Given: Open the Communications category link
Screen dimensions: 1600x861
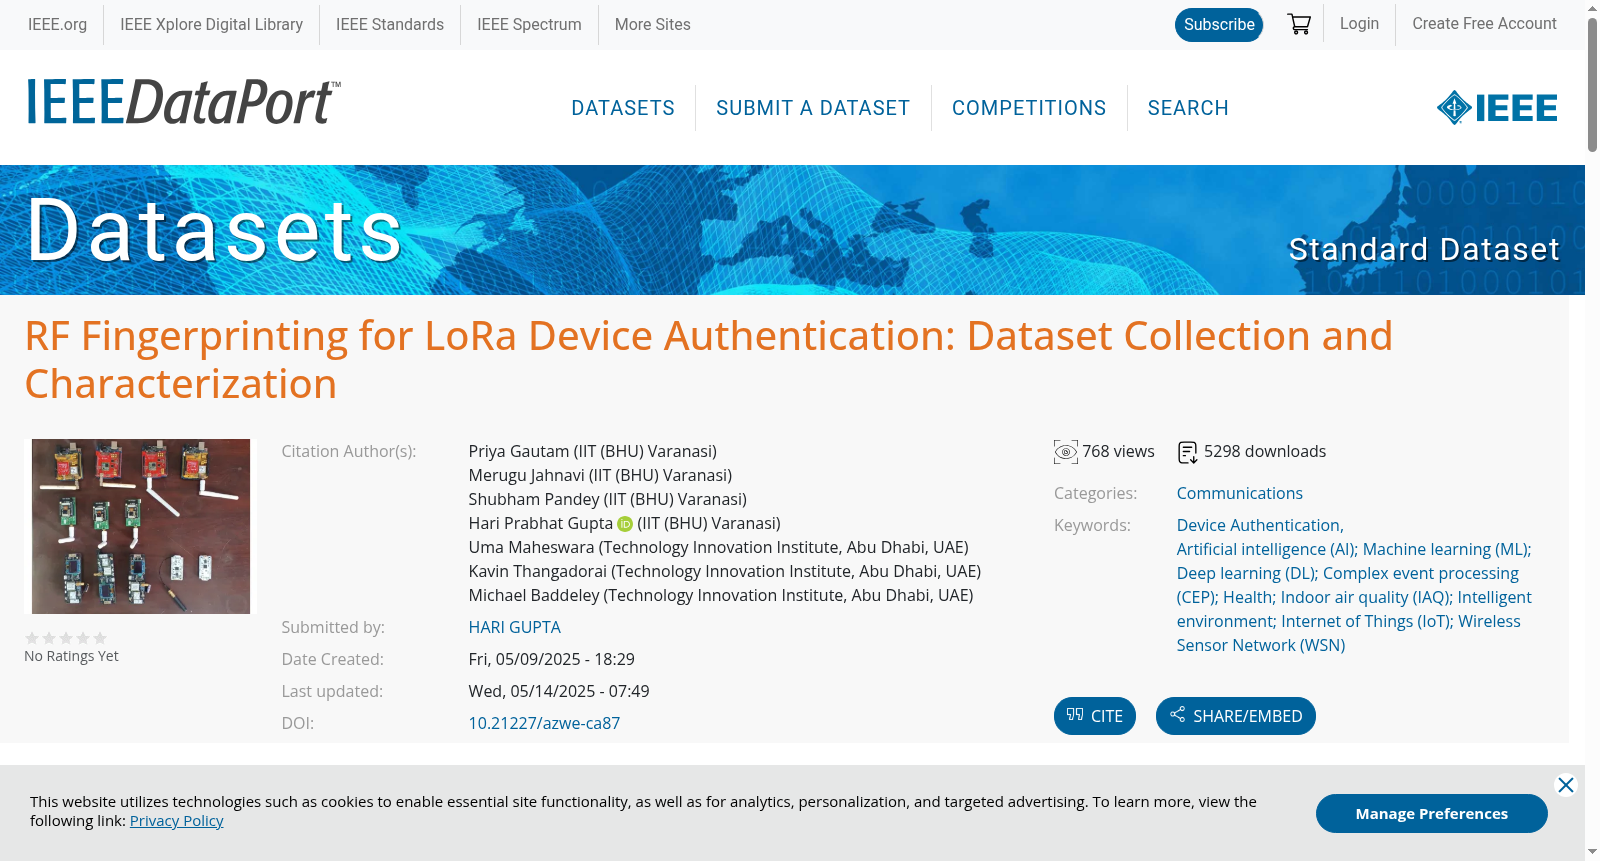Looking at the screenshot, I should click(1239, 493).
